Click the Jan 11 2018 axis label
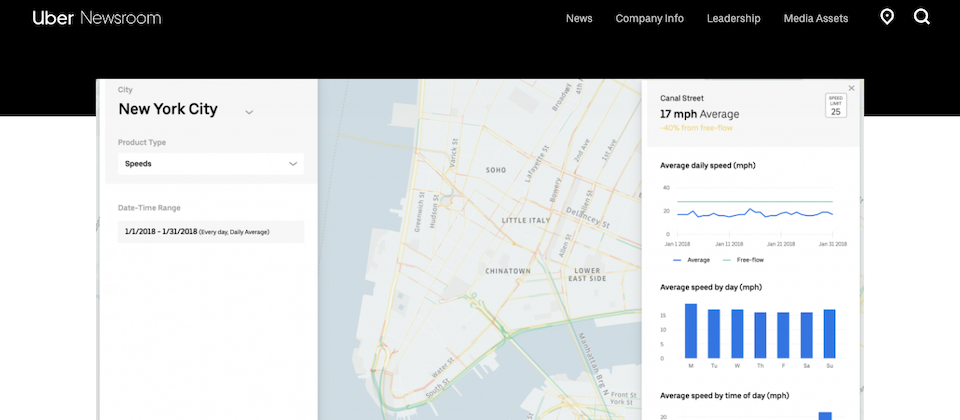Screen dimensions: 960x420 pyautogui.click(x=729, y=244)
